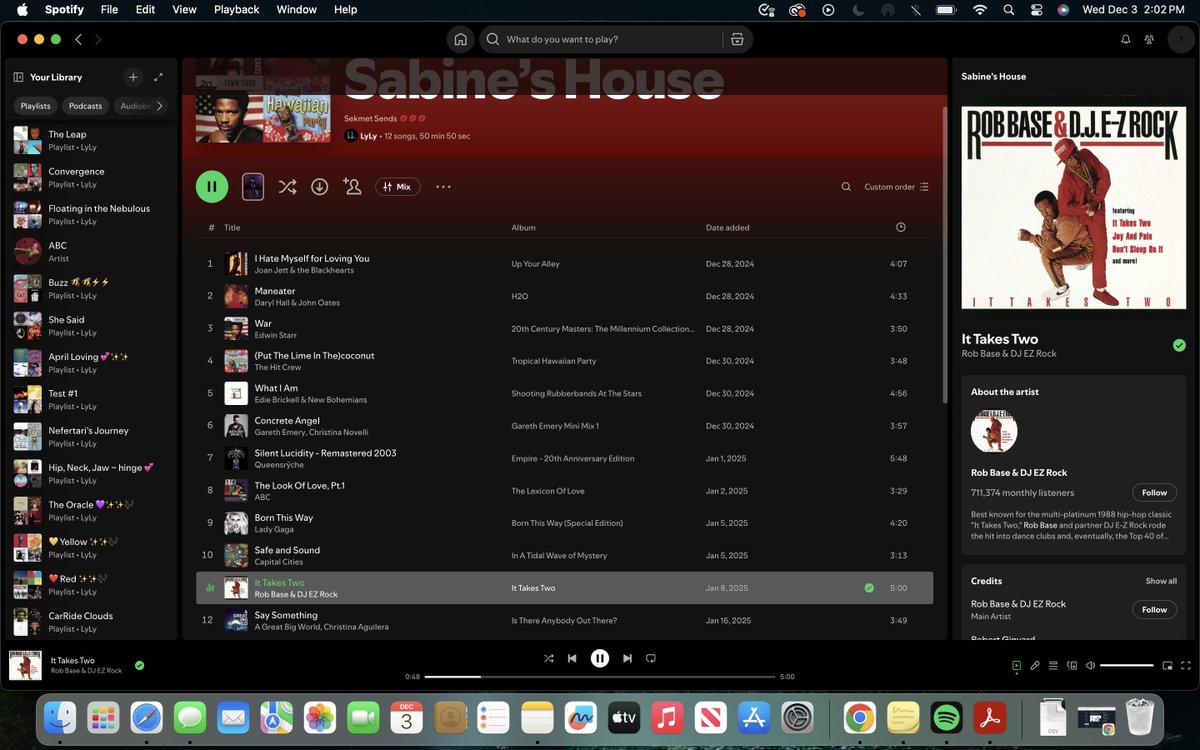The width and height of the screenshot is (1200, 750).
Task: Show all credits
Action: pyautogui.click(x=1161, y=581)
